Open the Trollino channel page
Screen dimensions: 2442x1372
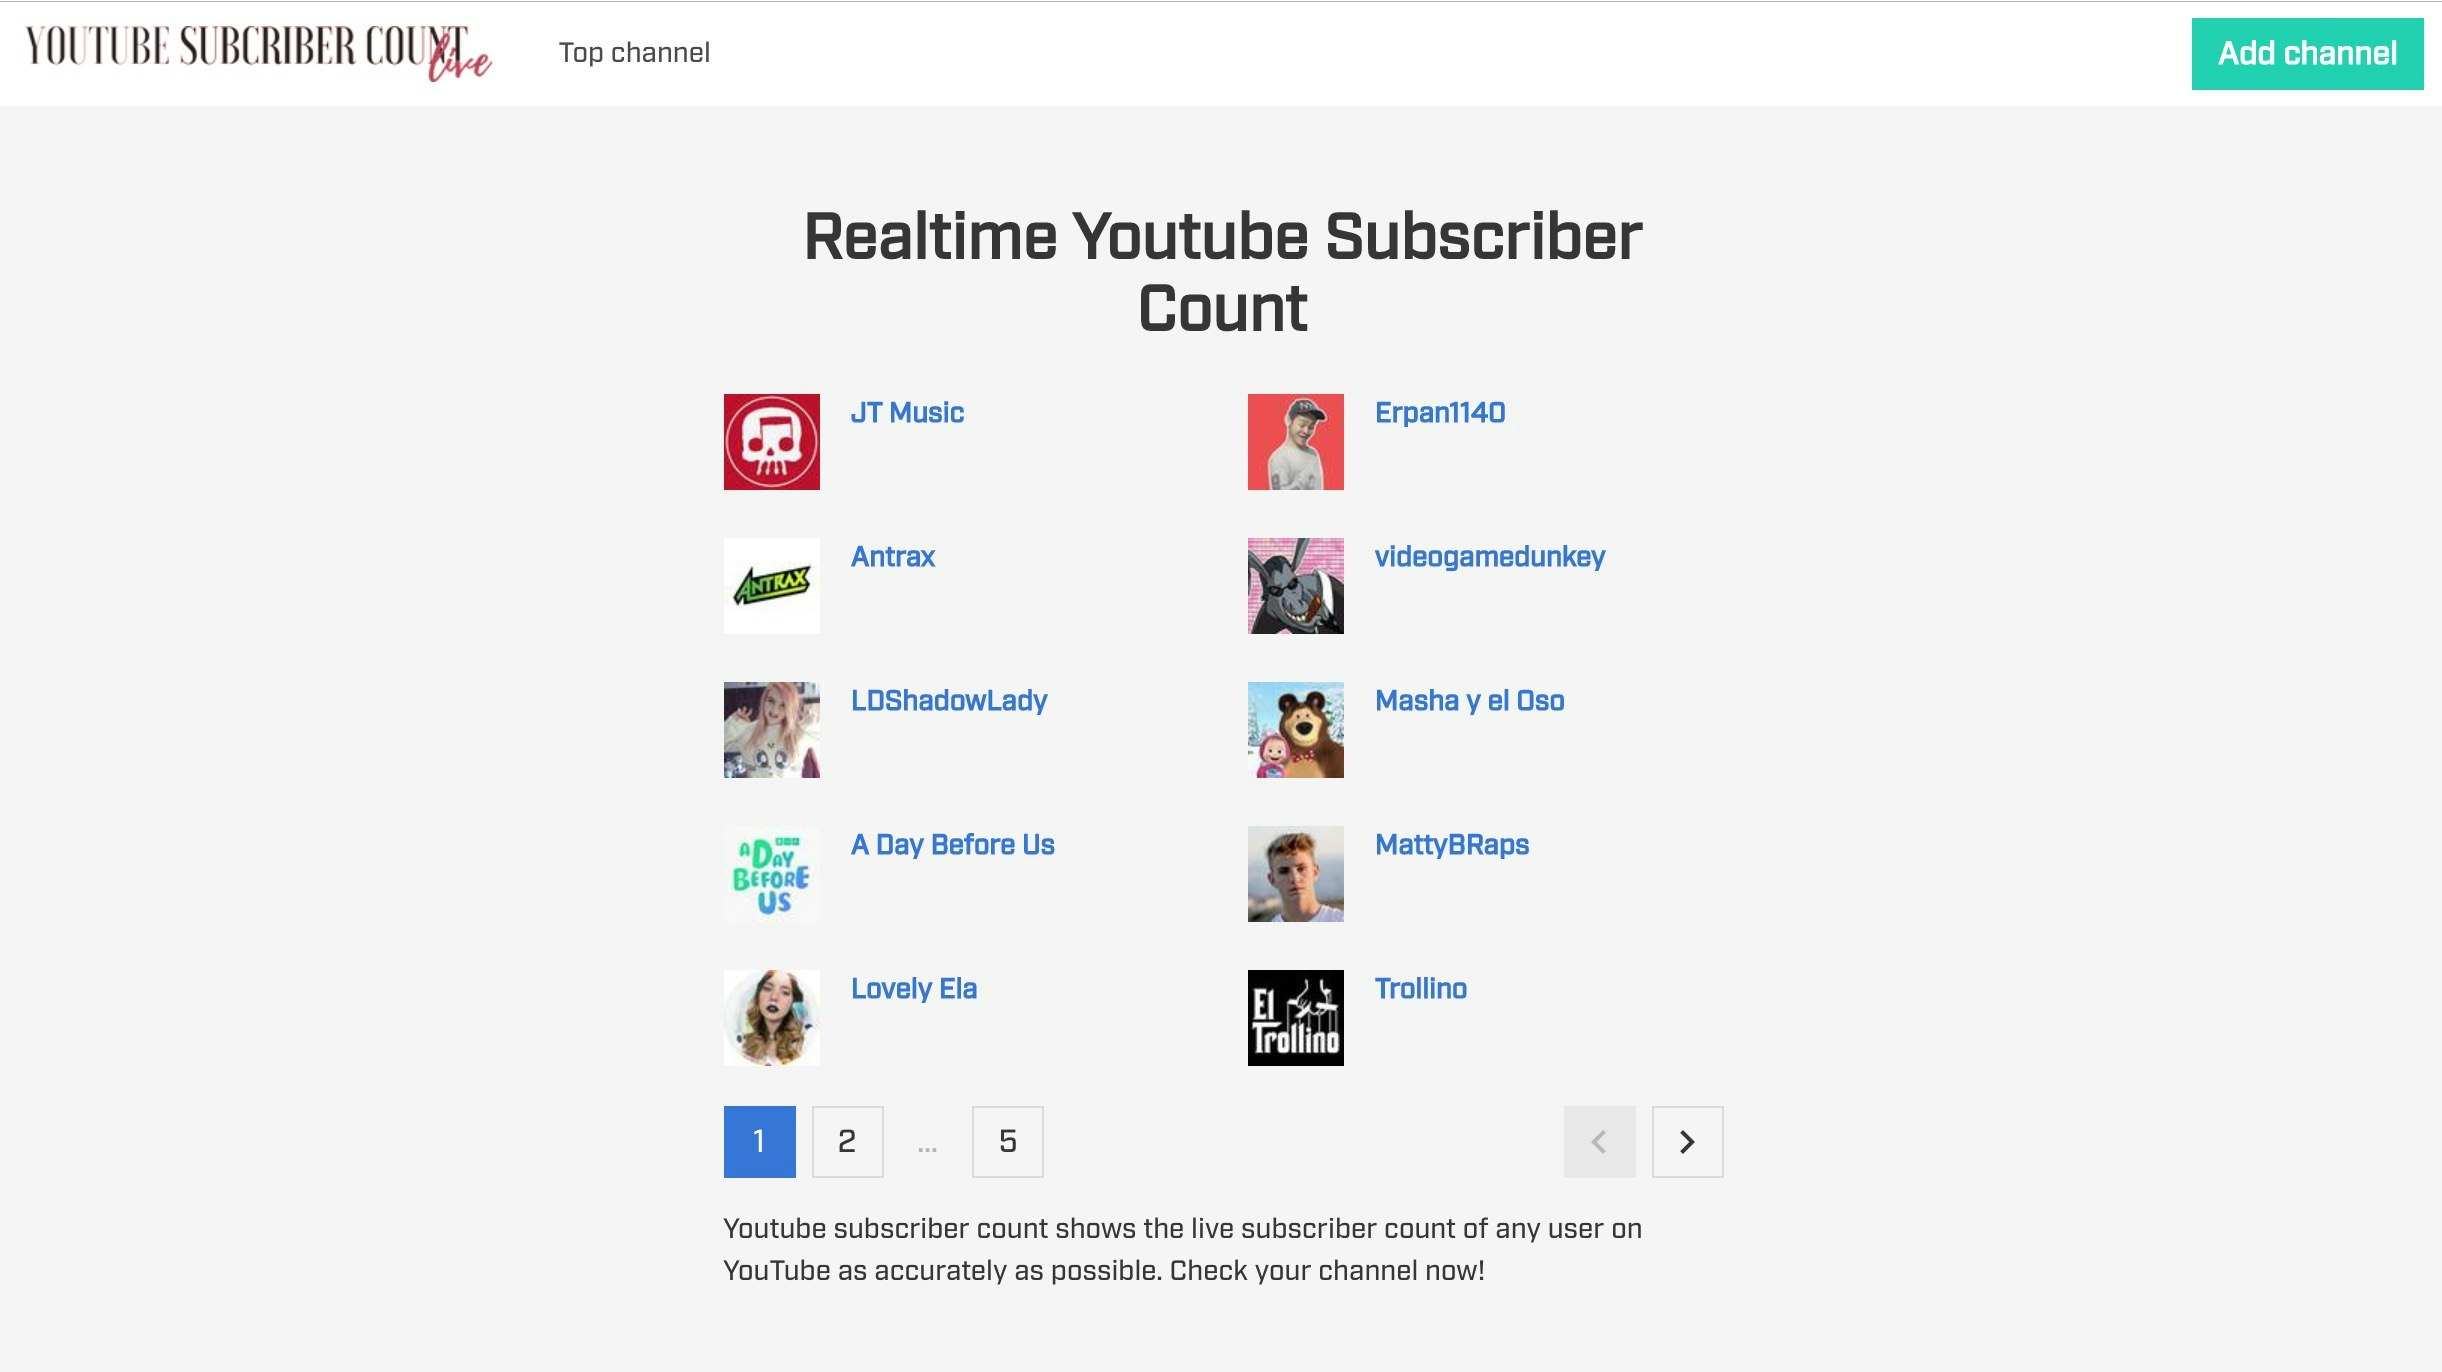[1421, 988]
